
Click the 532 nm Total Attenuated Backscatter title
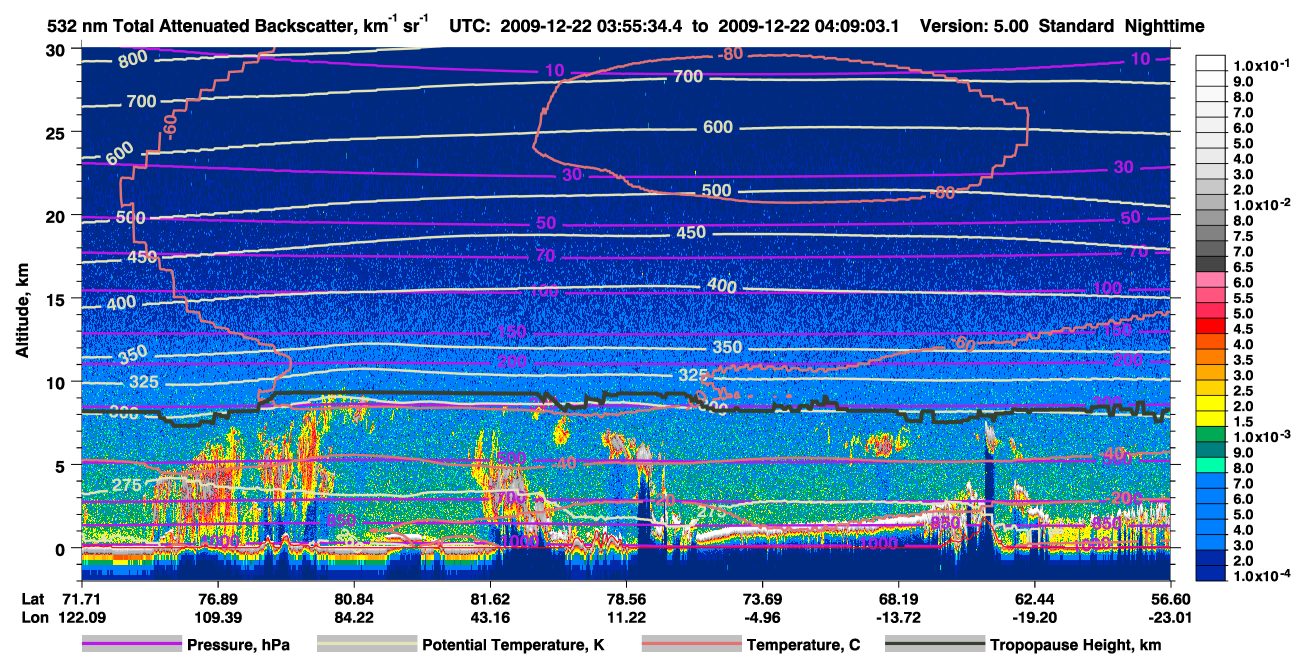click(239, 26)
